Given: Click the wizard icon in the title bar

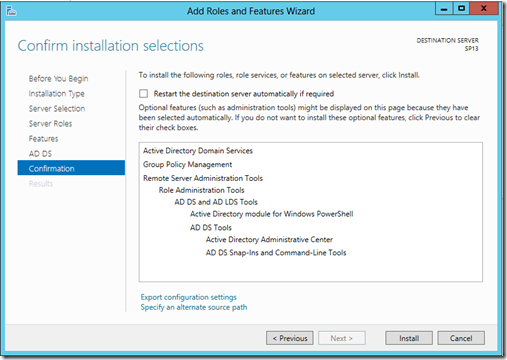Looking at the screenshot, I should click(x=11, y=11).
